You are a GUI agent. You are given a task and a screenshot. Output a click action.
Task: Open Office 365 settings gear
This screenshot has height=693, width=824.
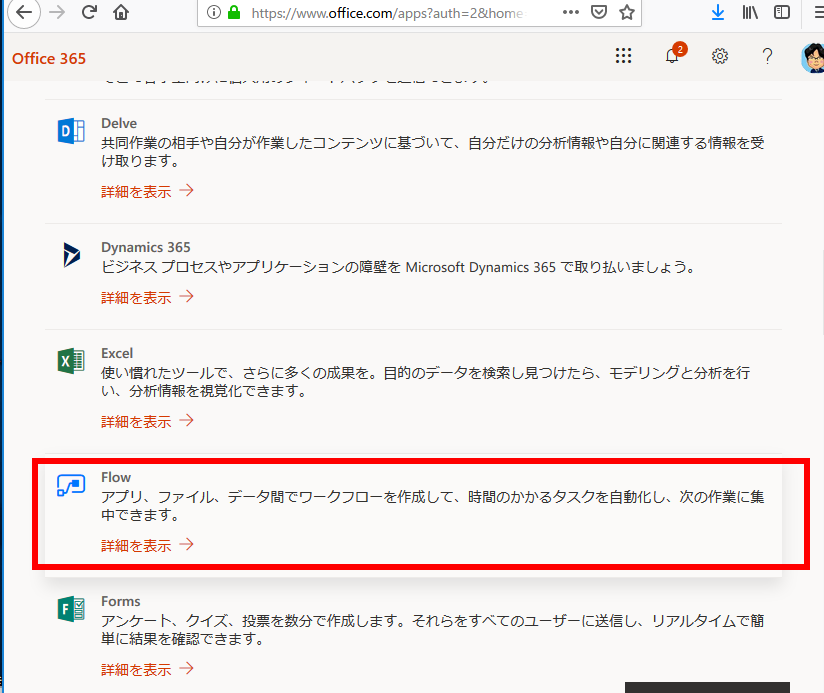[x=720, y=56]
